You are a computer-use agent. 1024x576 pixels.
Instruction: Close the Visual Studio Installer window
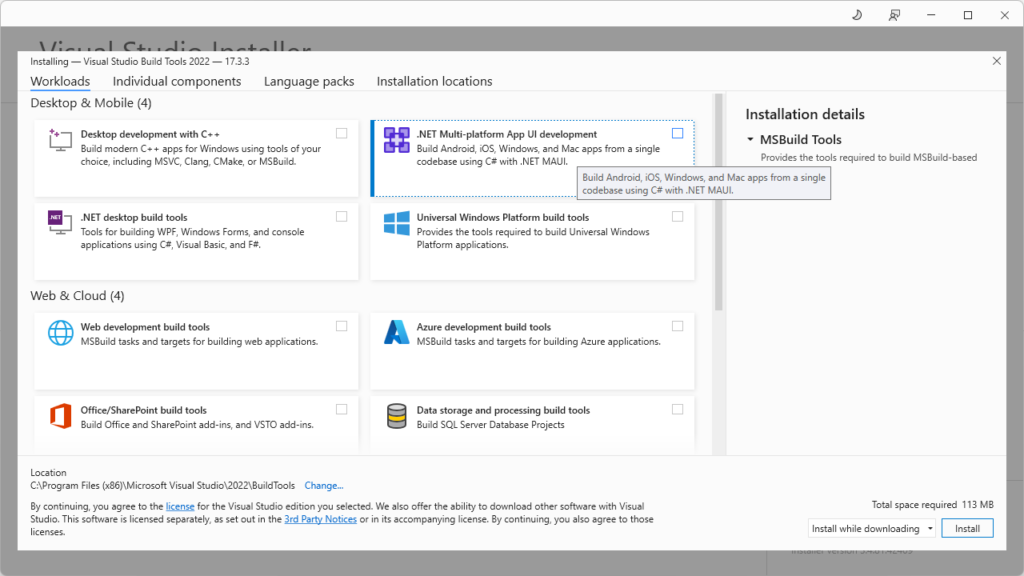(x=1004, y=15)
